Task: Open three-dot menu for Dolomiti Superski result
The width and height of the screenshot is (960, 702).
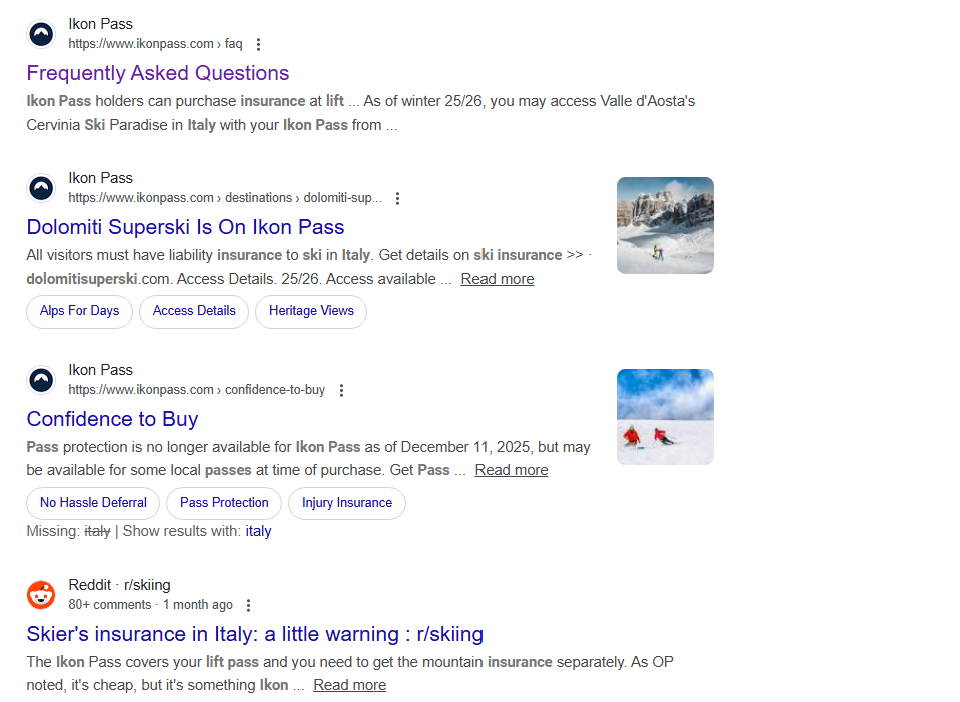Action: pos(397,198)
